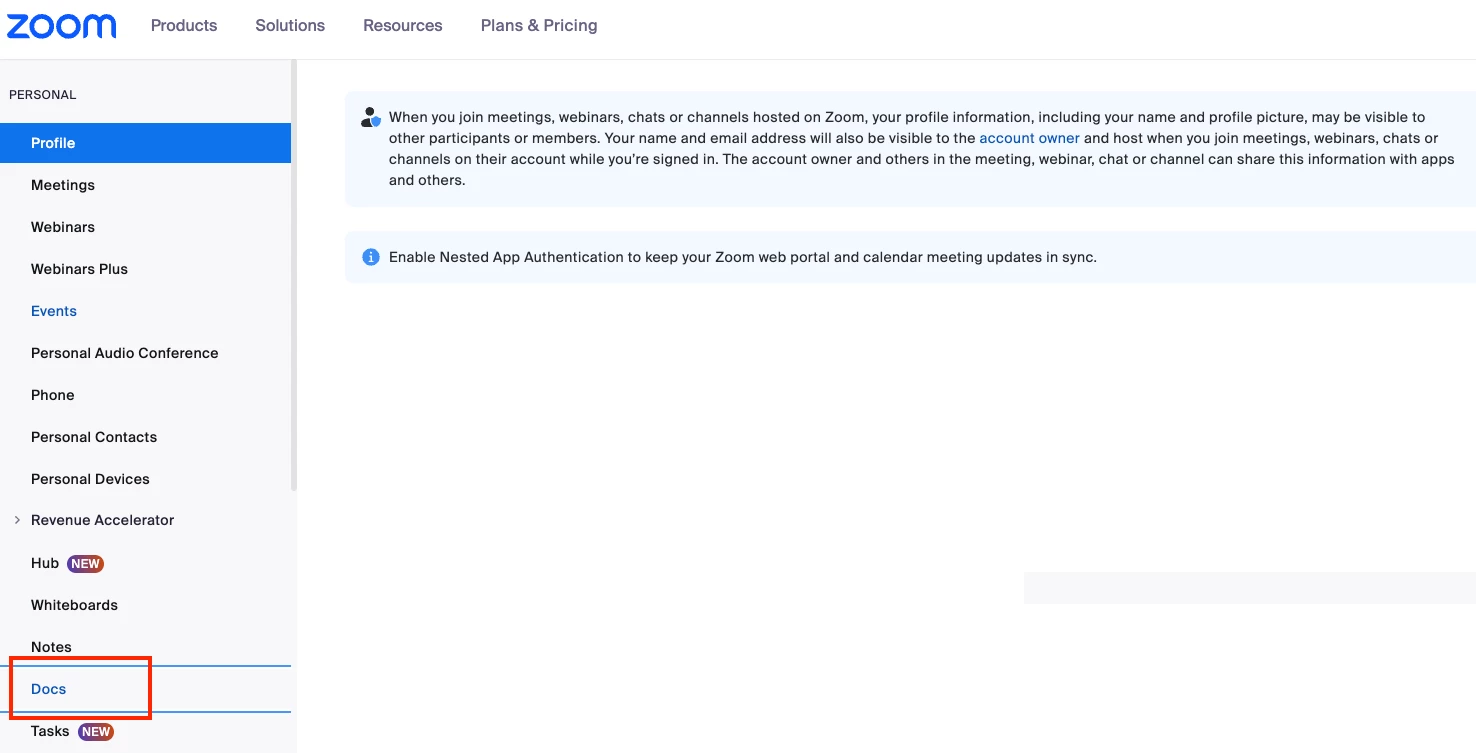Open Hub in the sidebar
1476x753 pixels.
[x=45, y=563]
